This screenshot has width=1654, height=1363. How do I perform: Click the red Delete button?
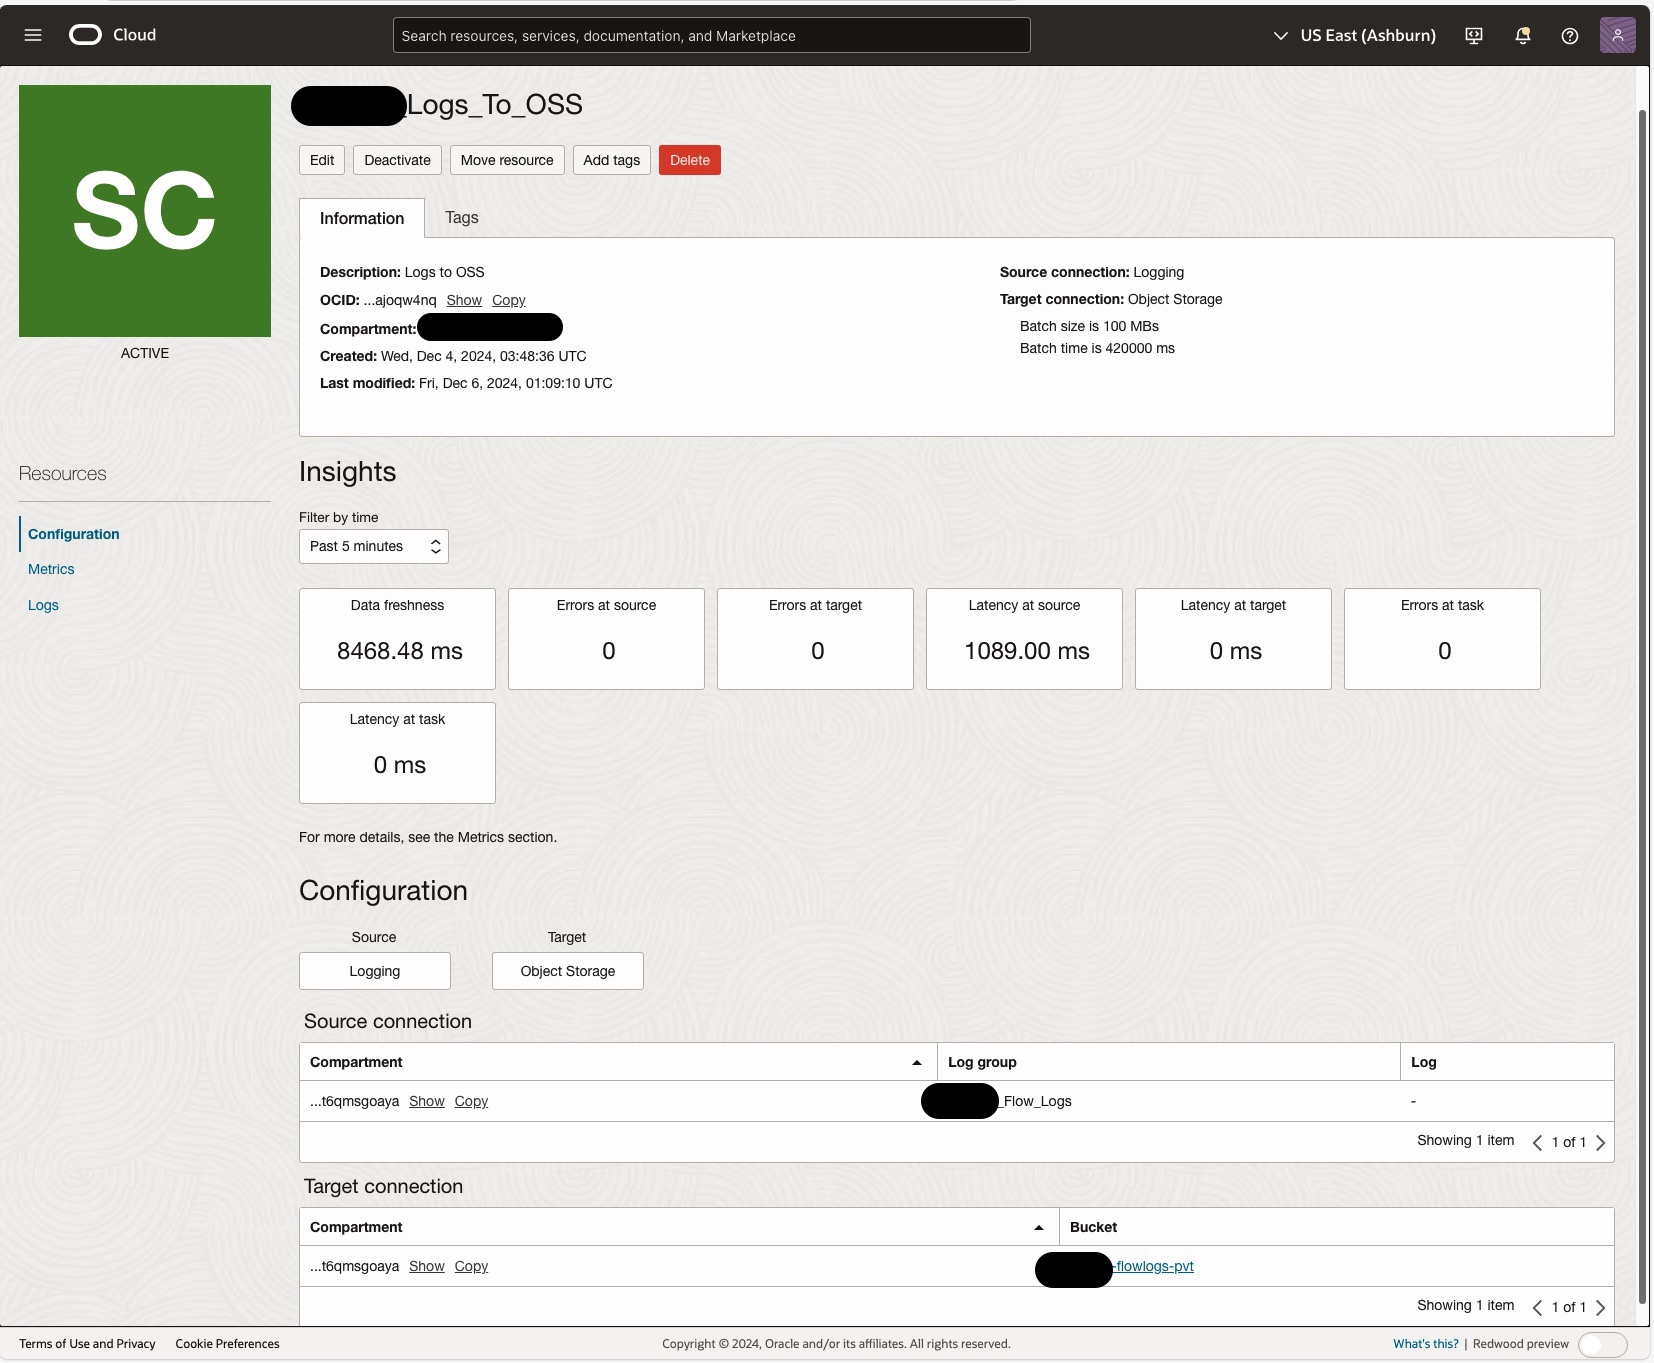tap(690, 160)
